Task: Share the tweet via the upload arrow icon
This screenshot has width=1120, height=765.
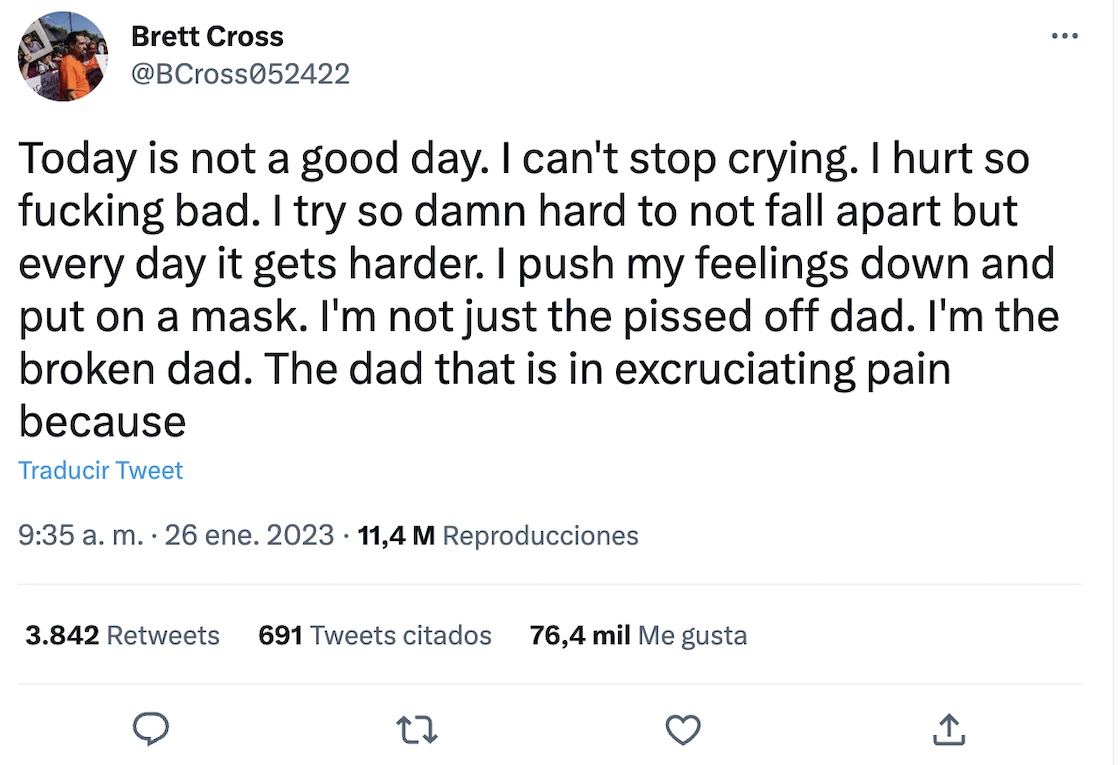Action: coord(948,730)
